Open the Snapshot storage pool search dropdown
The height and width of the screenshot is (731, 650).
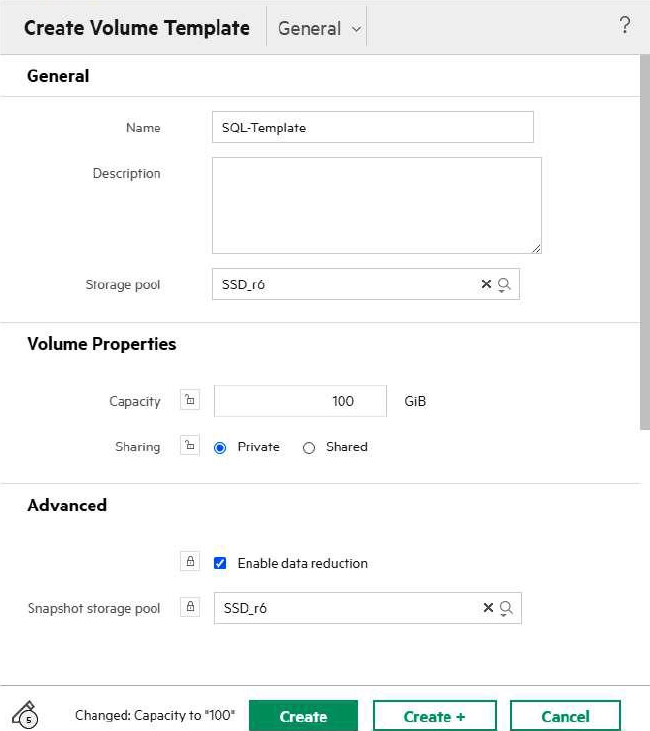[x=506, y=608]
